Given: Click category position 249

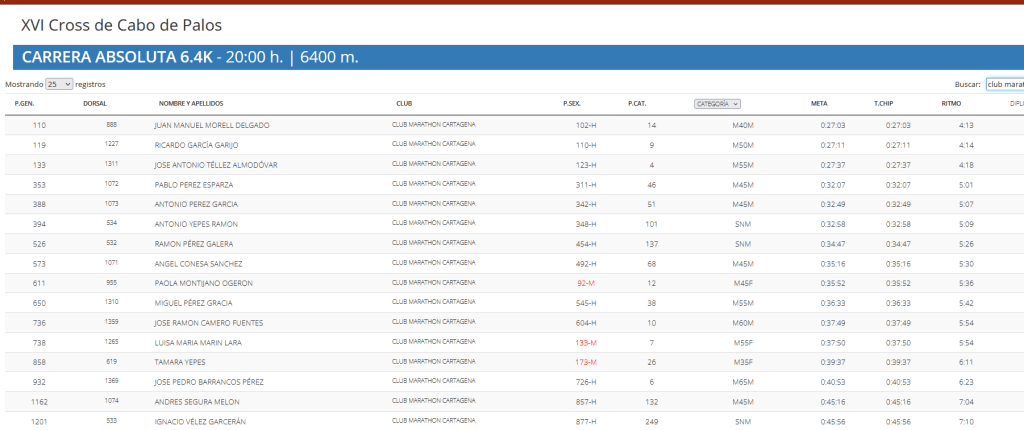Looking at the screenshot, I should (652, 422).
